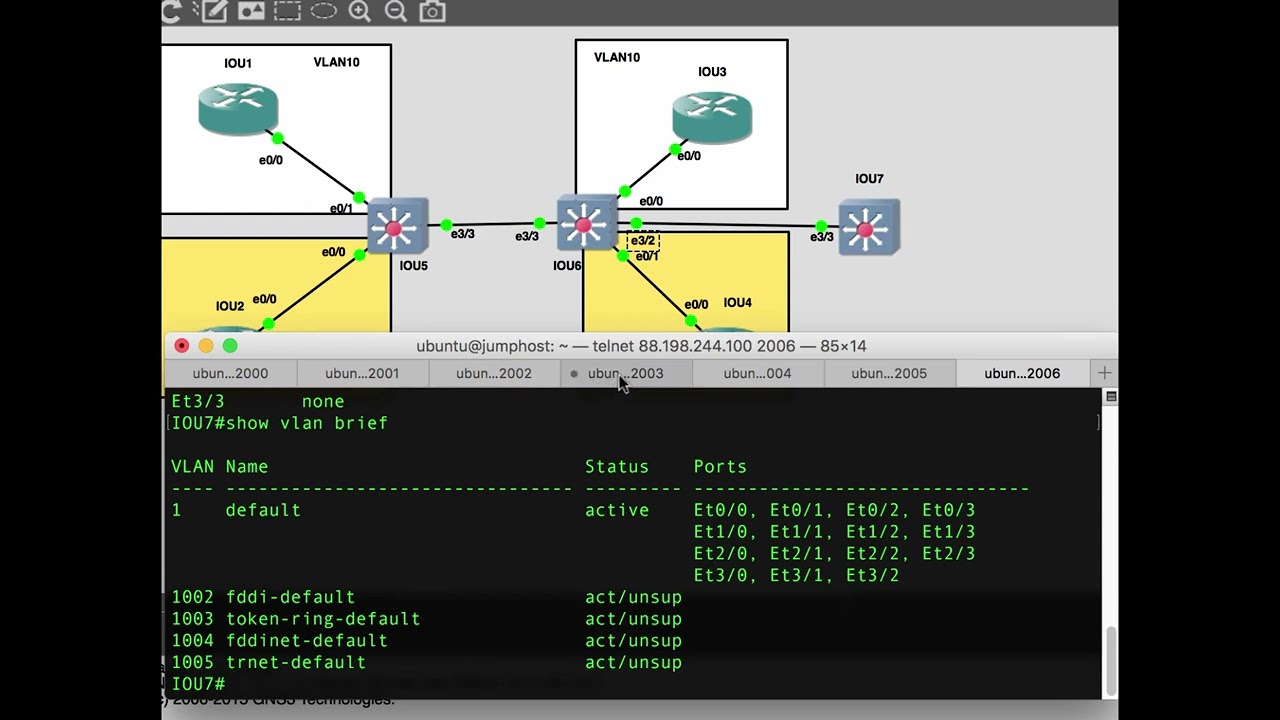The width and height of the screenshot is (1280, 720).
Task: Click the IOU2 node label
Action: pos(230,306)
